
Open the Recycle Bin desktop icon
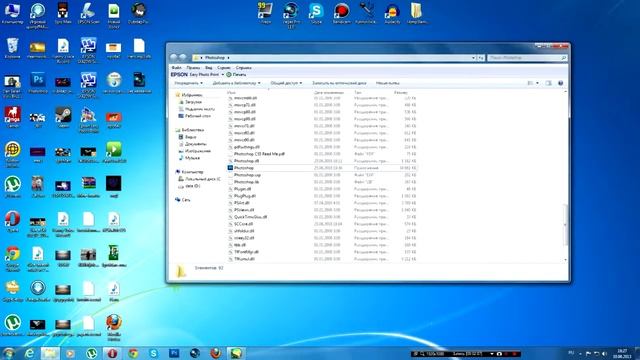(x=12, y=48)
